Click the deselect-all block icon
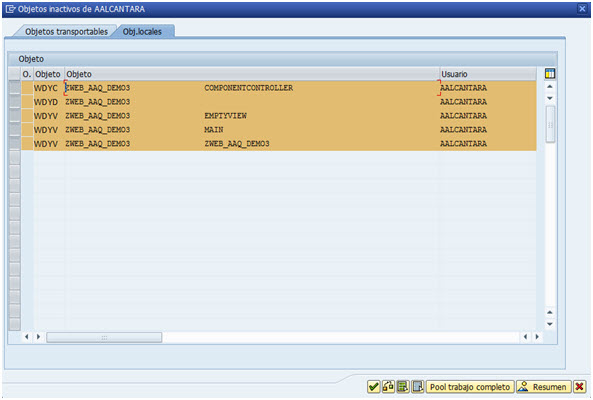 (418, 387)
